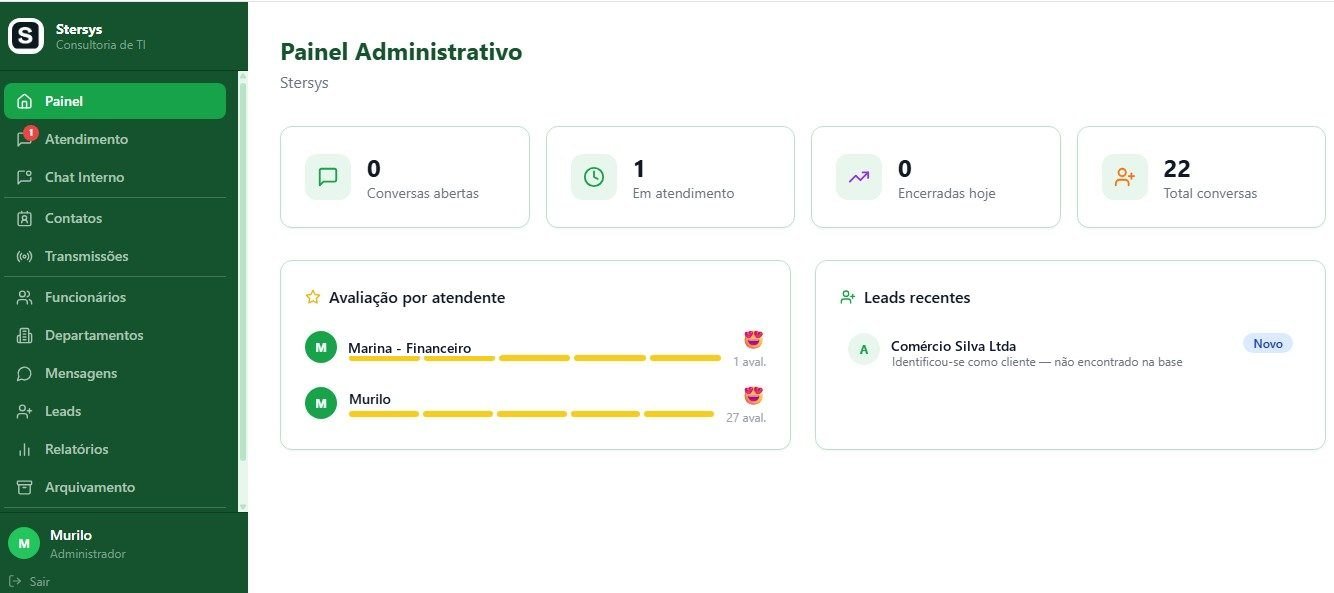Click the Sair logout link
The image size is (1334, 593).
[x=29, y=581]
